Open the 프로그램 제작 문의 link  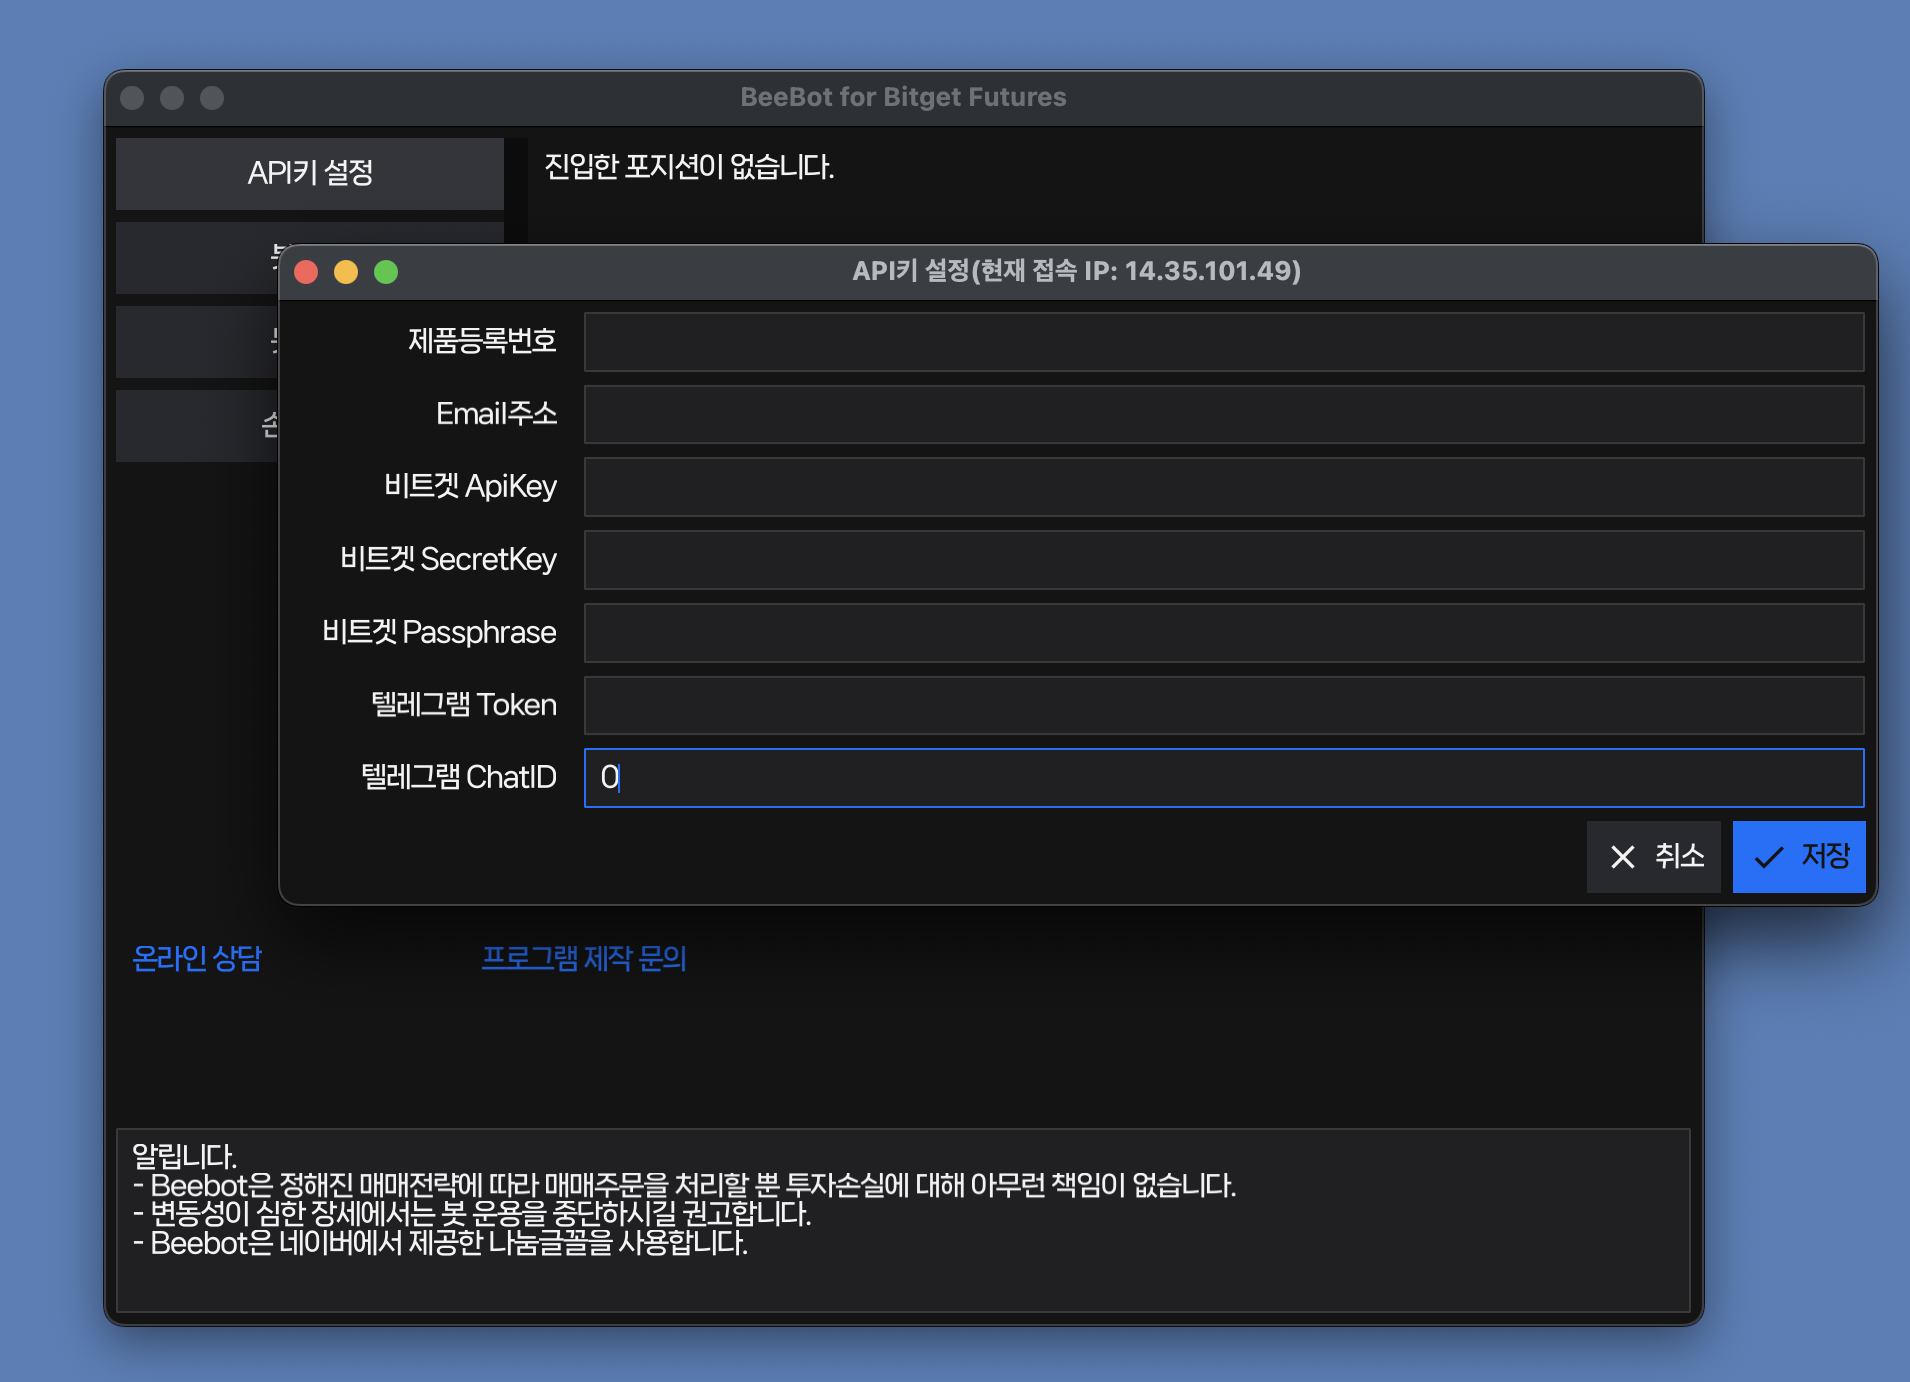click(x=584, y=958)
